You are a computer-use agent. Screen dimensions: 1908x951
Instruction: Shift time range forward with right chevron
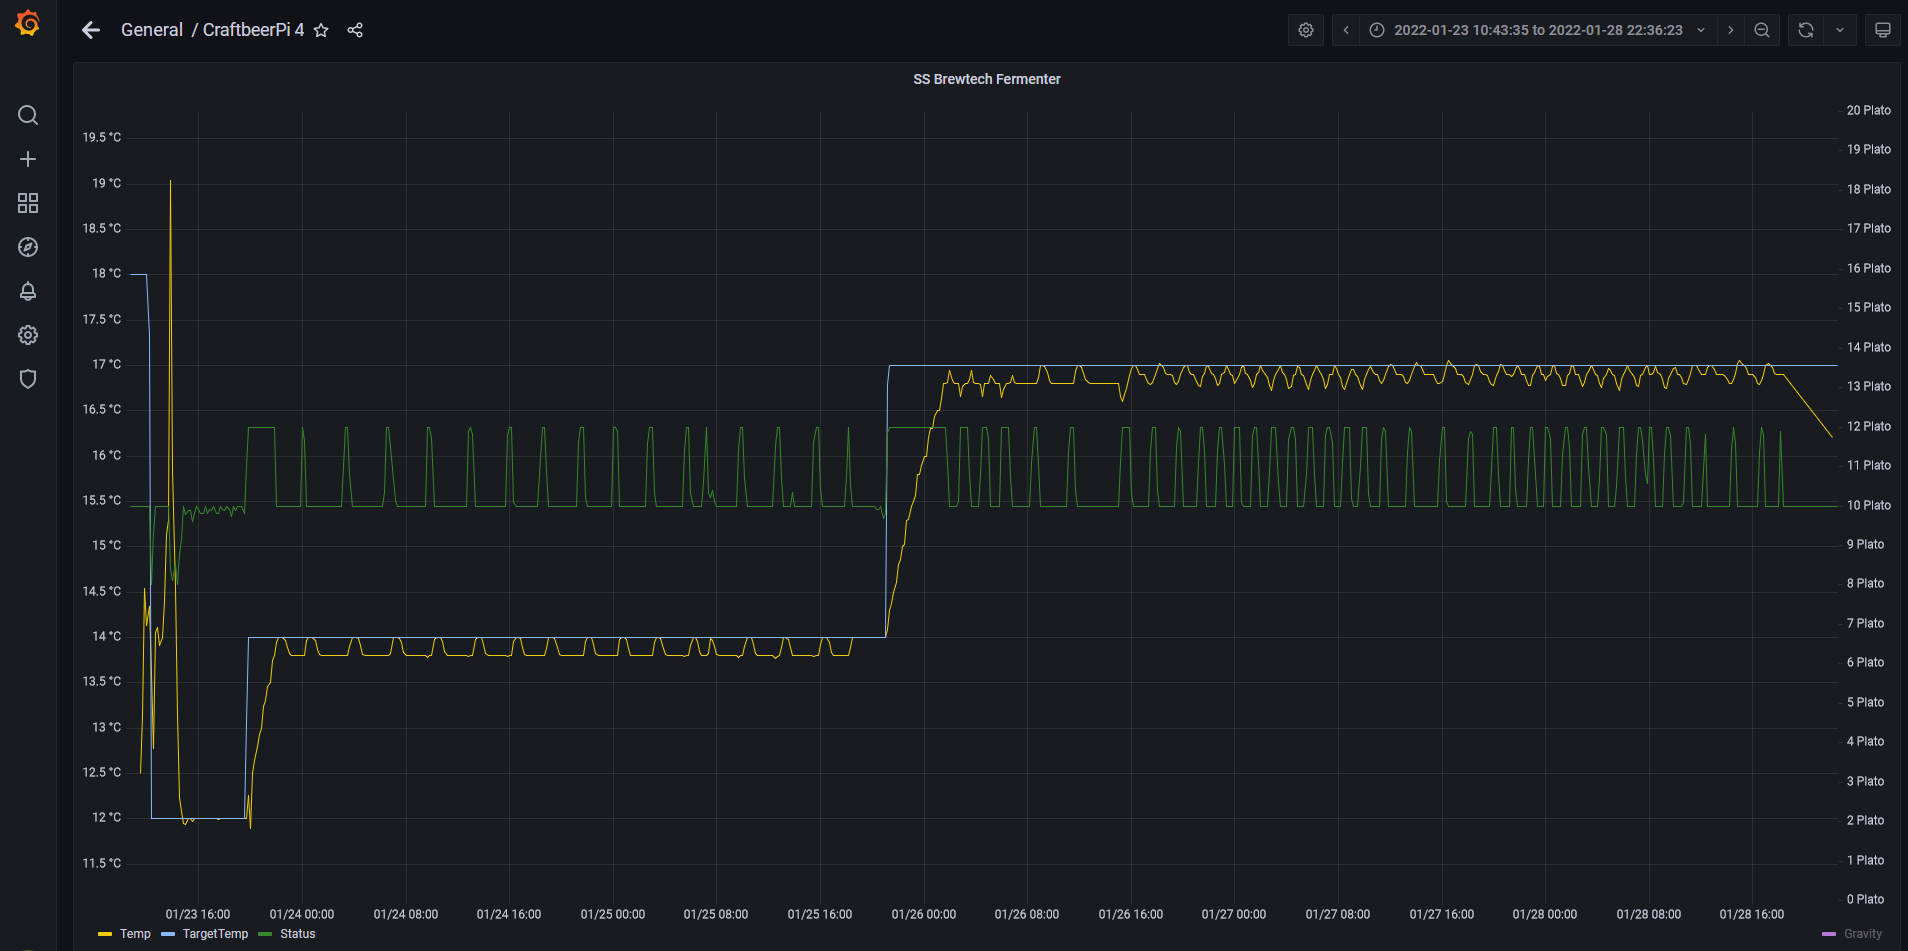pyautogui.click(x=1731, y=30)
